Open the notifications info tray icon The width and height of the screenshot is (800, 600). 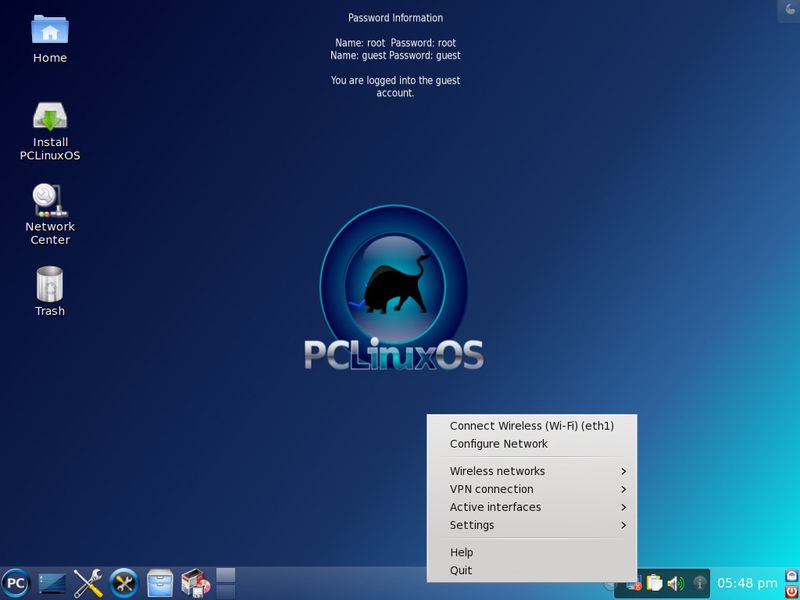coord(699,583)
